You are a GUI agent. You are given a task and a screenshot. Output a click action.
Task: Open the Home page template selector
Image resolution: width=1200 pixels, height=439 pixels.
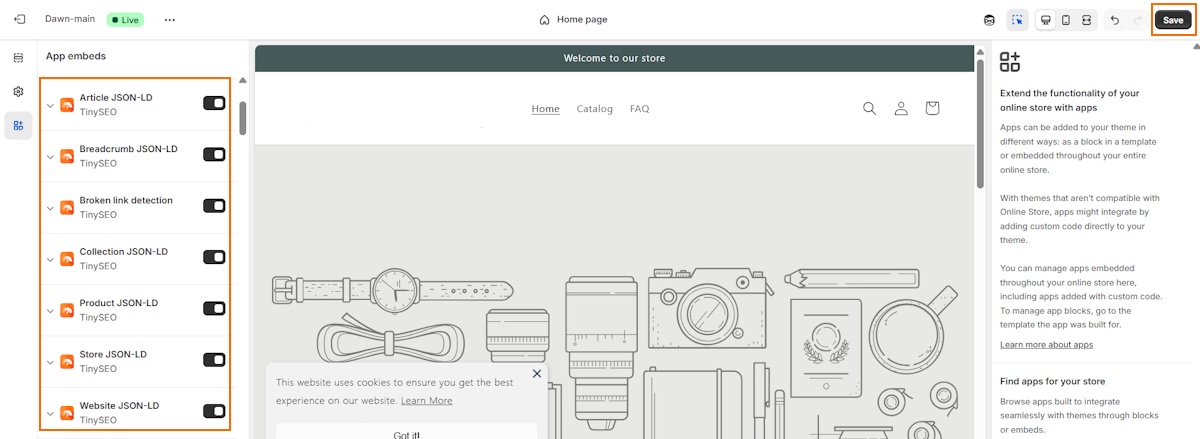point(573,20)
